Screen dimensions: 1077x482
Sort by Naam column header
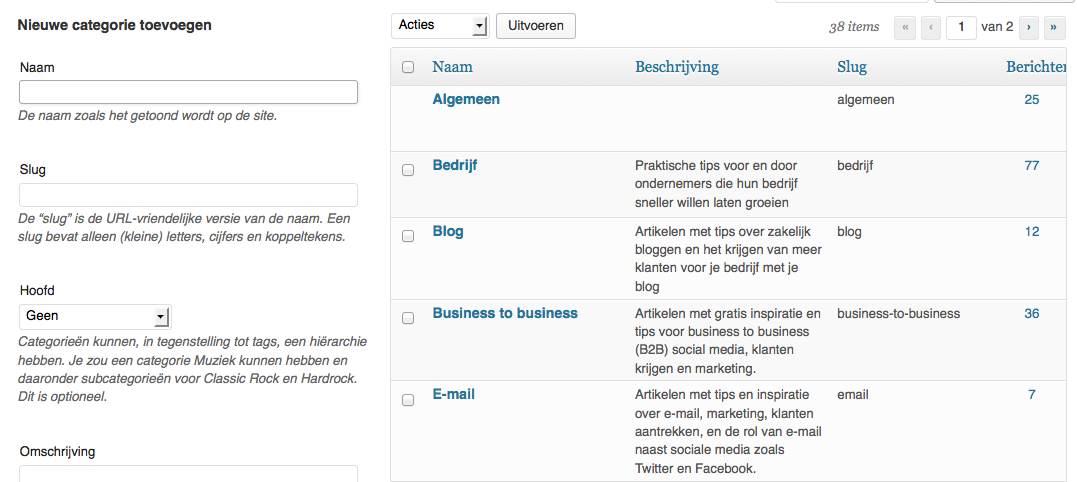pyautogui.click(x=452, y=67)
